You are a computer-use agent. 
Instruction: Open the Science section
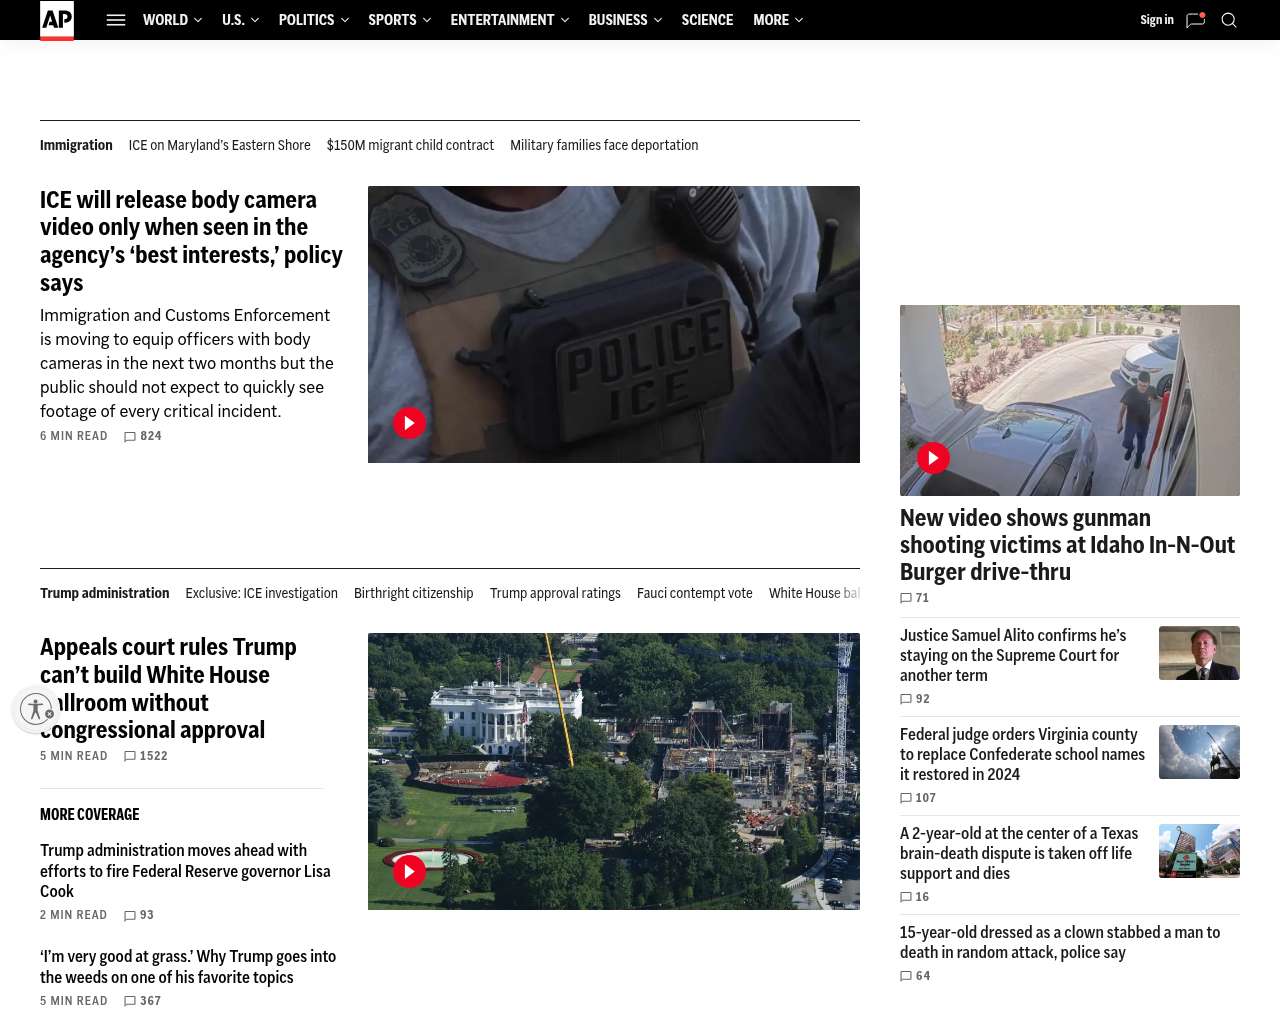(x=707, y=20)
